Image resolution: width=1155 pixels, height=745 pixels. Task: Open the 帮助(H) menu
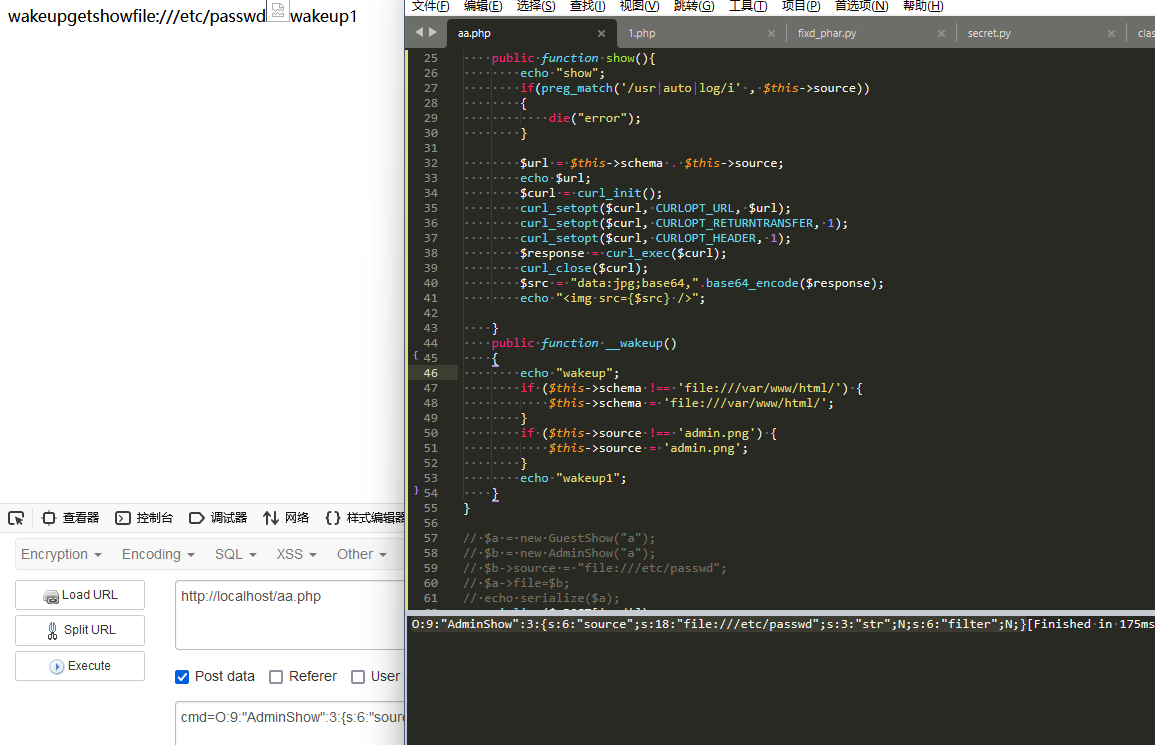tap(923, 6)
